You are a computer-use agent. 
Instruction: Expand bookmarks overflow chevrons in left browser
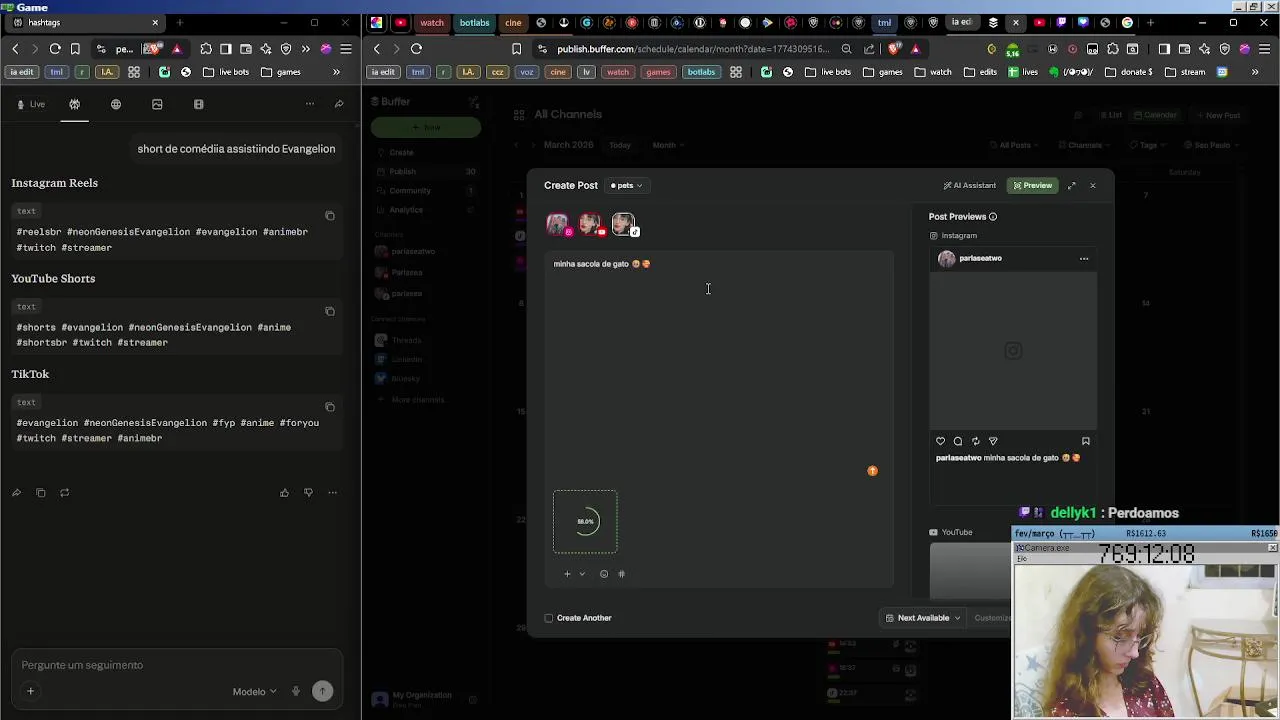click(x=336, y=72)
